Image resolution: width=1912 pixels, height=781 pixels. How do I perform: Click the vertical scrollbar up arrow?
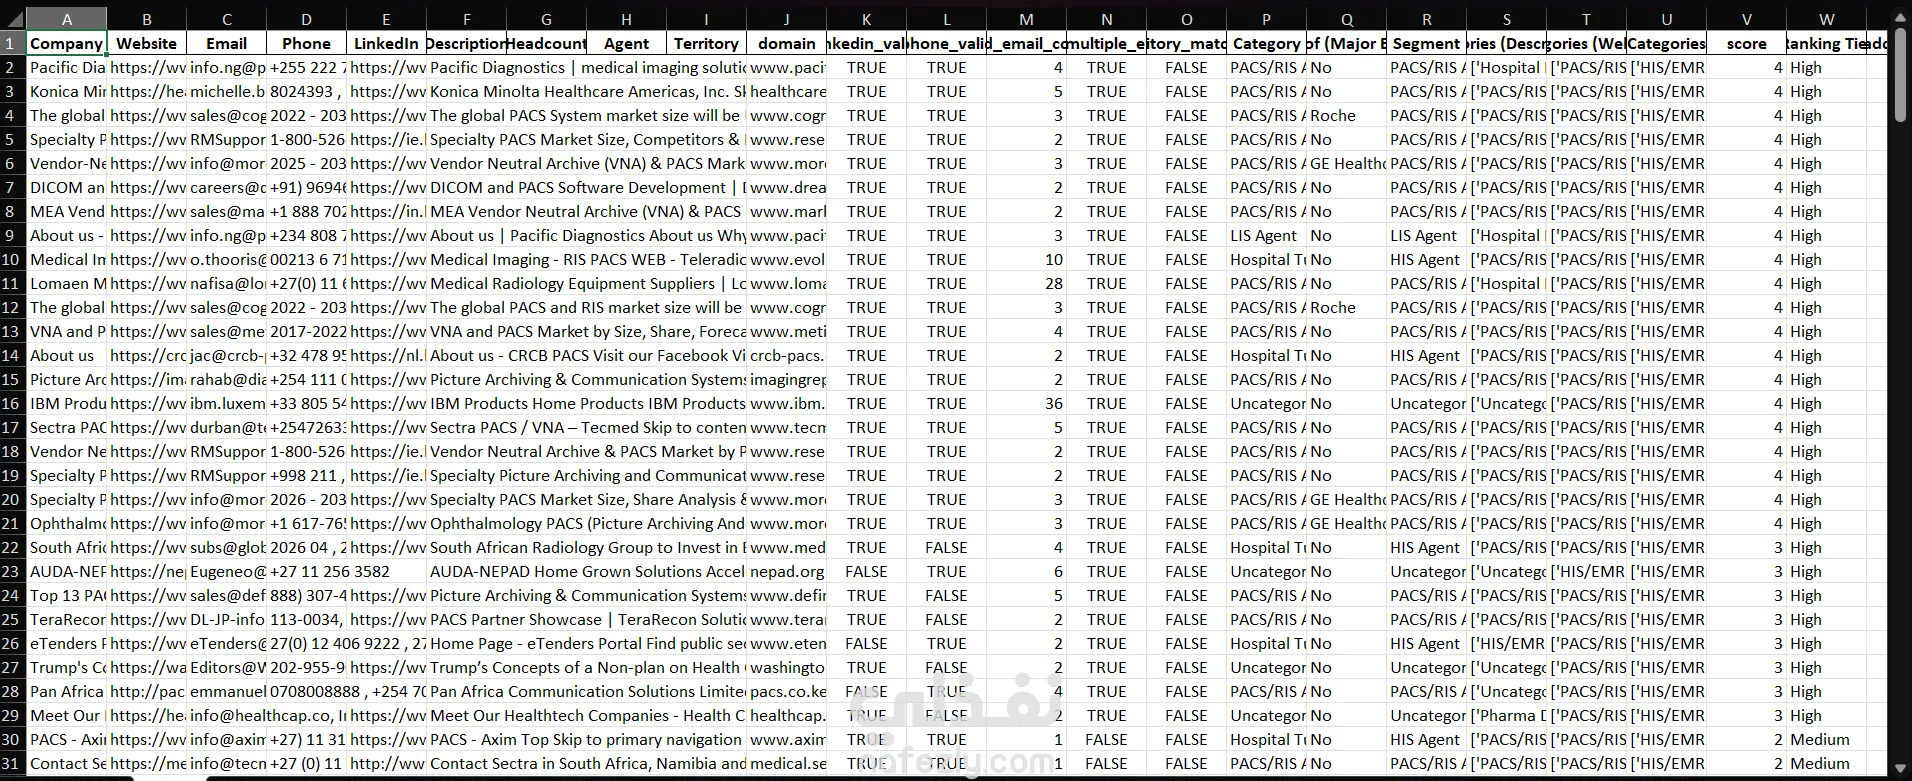[x=1900, y=17]
